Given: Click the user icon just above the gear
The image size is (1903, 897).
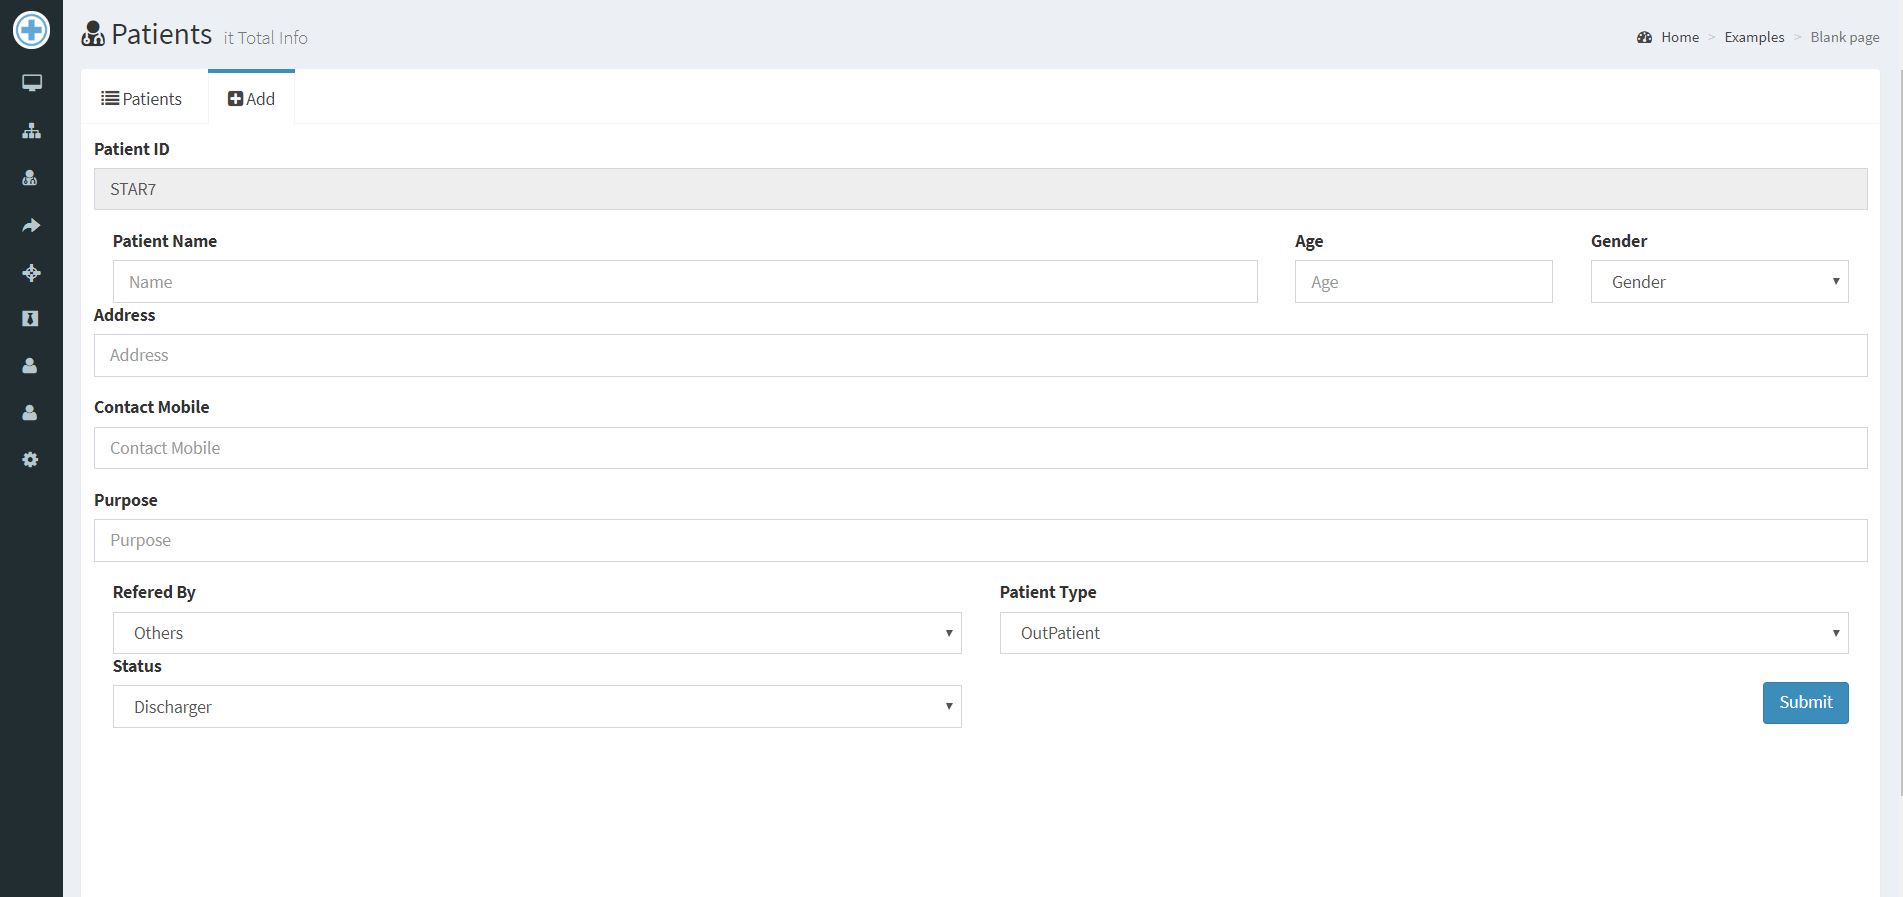Looking at the screenshot, I should click(30, 413).
